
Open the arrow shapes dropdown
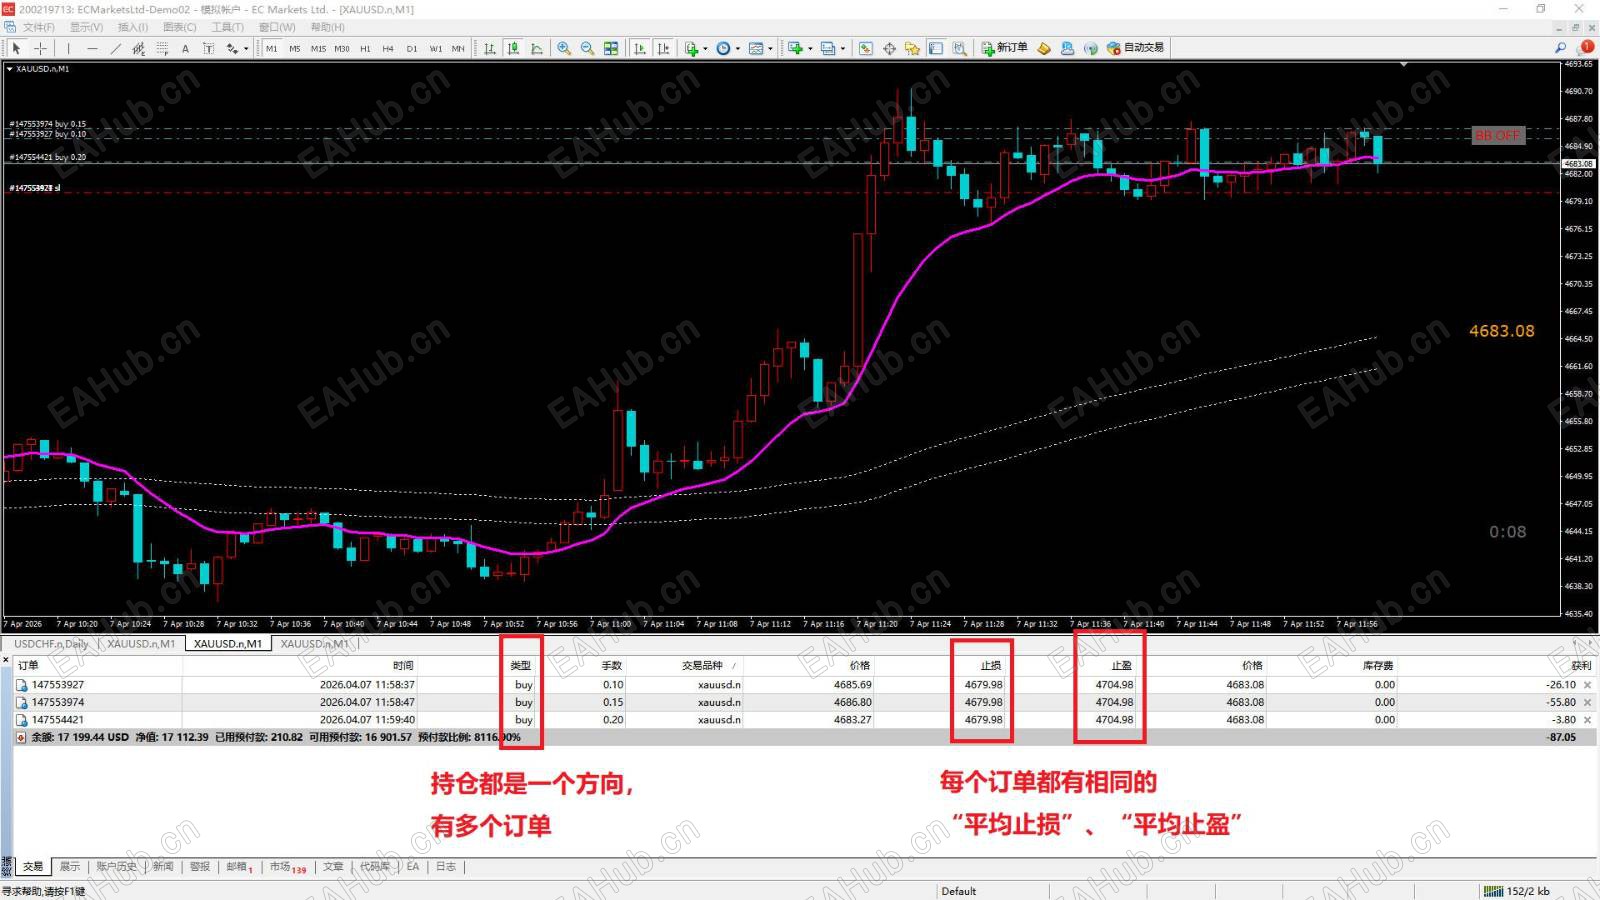pyautogui.click(x=245, y=48)
